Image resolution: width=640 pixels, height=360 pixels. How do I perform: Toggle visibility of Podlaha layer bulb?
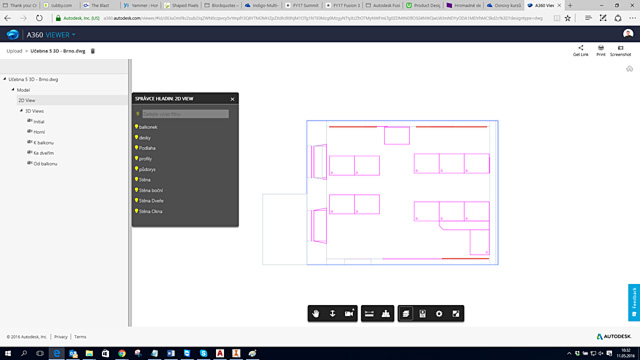coord(136,148)
